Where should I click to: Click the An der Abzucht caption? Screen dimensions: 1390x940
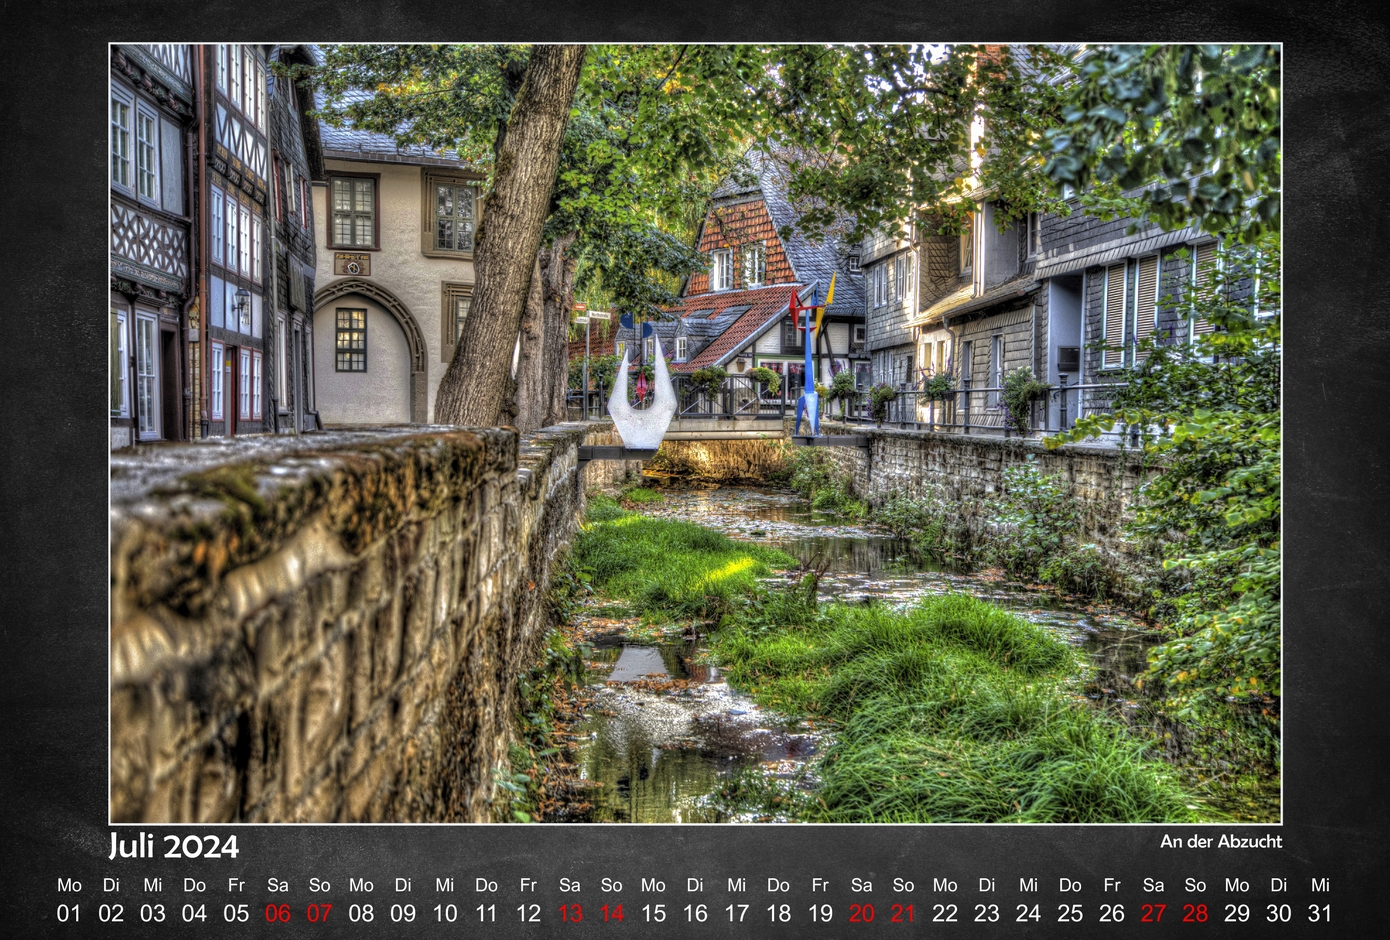tap(1220, 842)
